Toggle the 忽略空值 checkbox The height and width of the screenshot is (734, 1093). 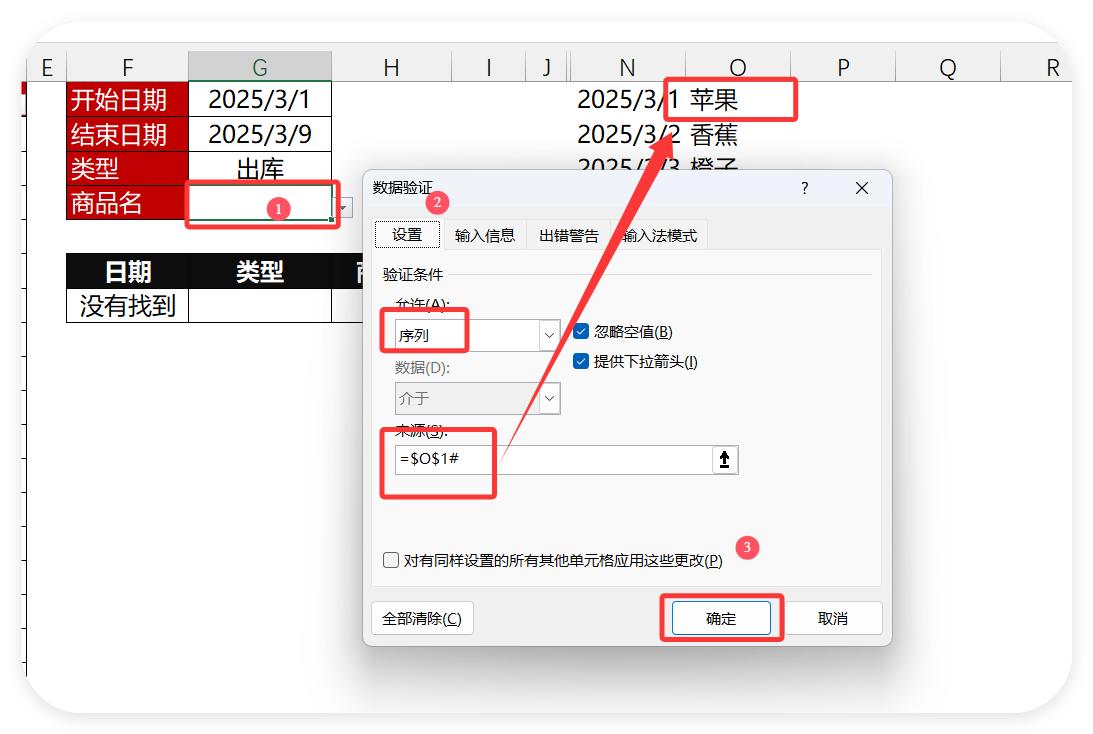pyautogui.click(x=581, y=332)
